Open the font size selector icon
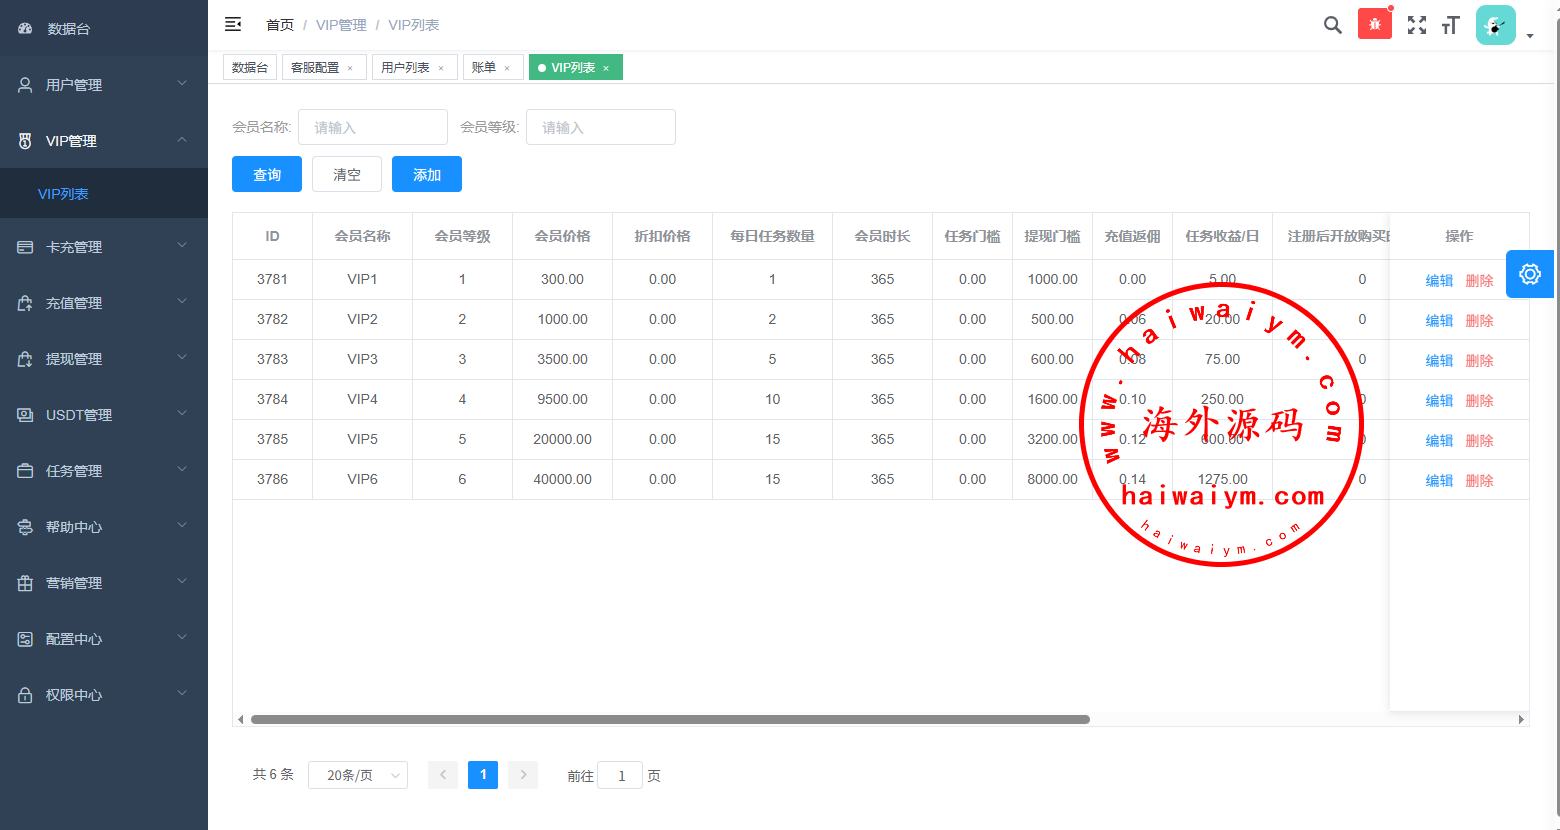1560x830 pixels. tap(1450, 25)
